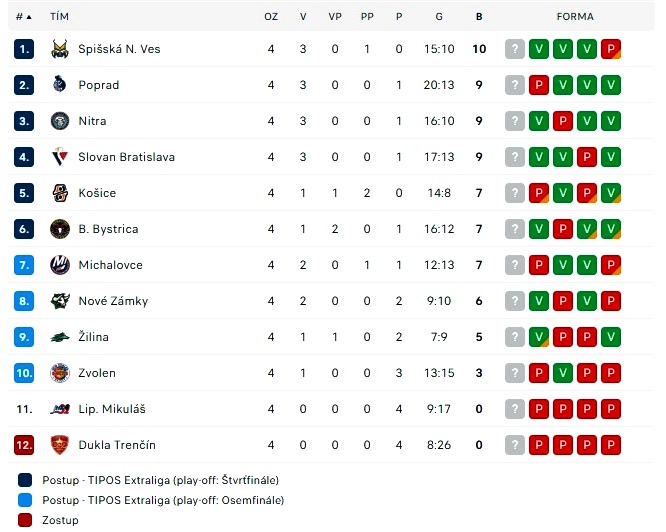Screen dimensions: 666x532
Task: Click the Nové Zámky team logo
Action: pyautogui.click(x=60, y=301)
